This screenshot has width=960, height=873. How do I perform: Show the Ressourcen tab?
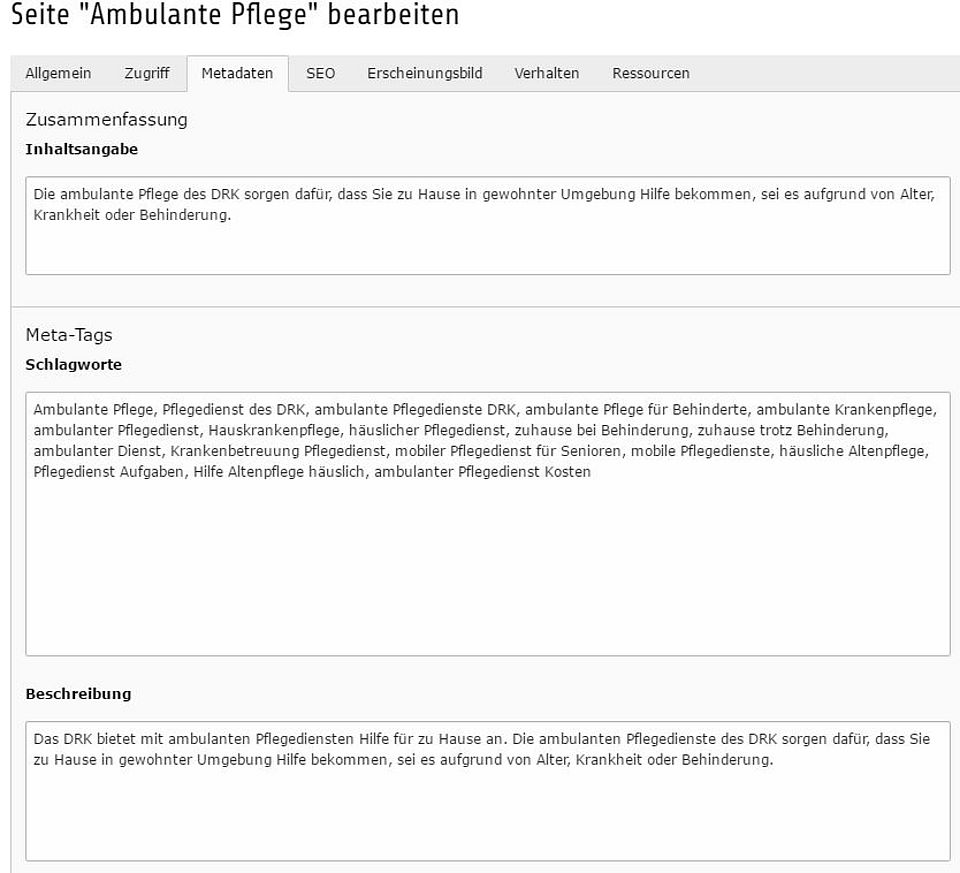[651, 73]
